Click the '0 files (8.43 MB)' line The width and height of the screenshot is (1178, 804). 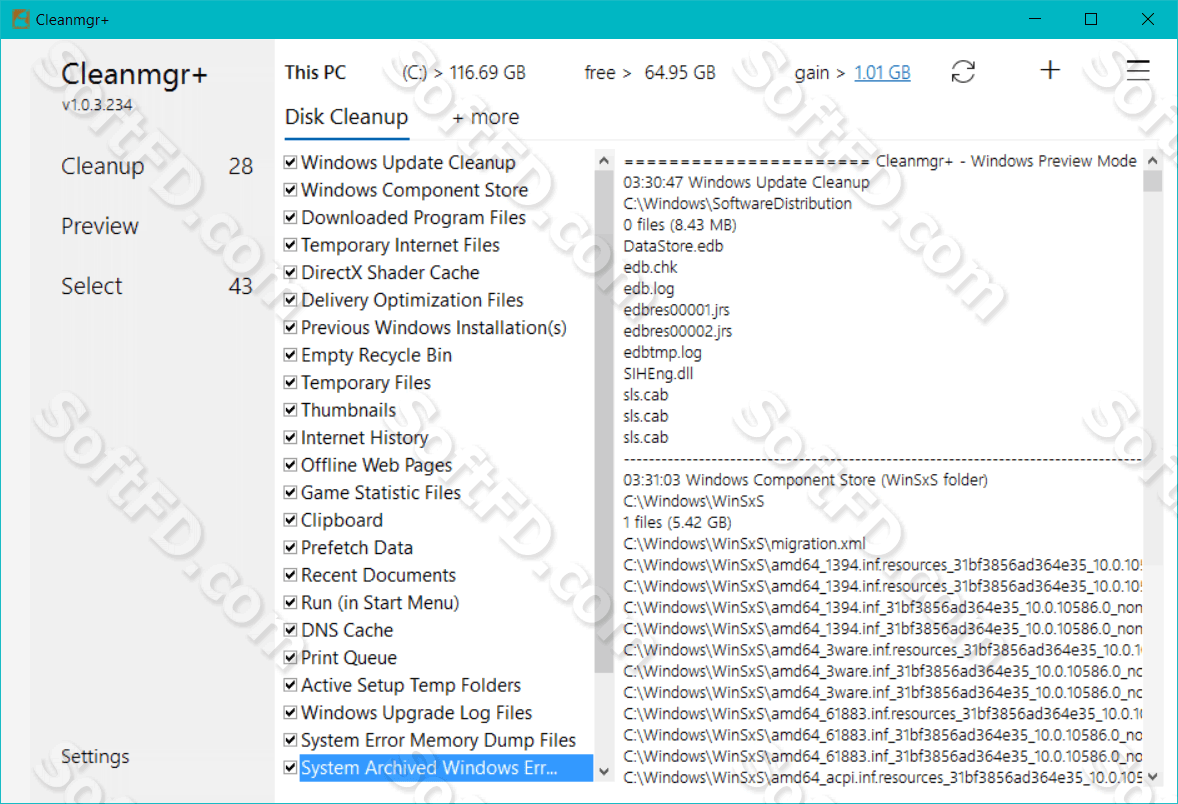pyautogui.click(x=680, y=225)
